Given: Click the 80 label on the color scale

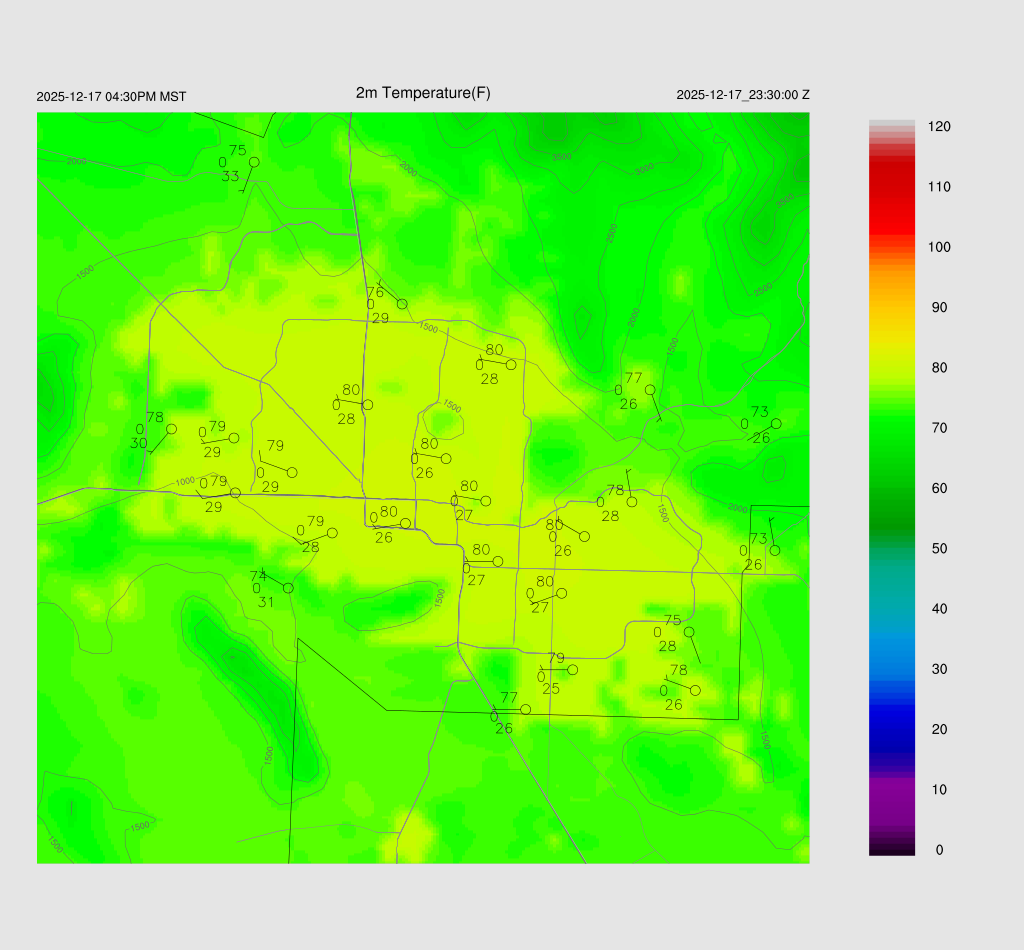Looking at the screenshot, I should pos(939,368).
